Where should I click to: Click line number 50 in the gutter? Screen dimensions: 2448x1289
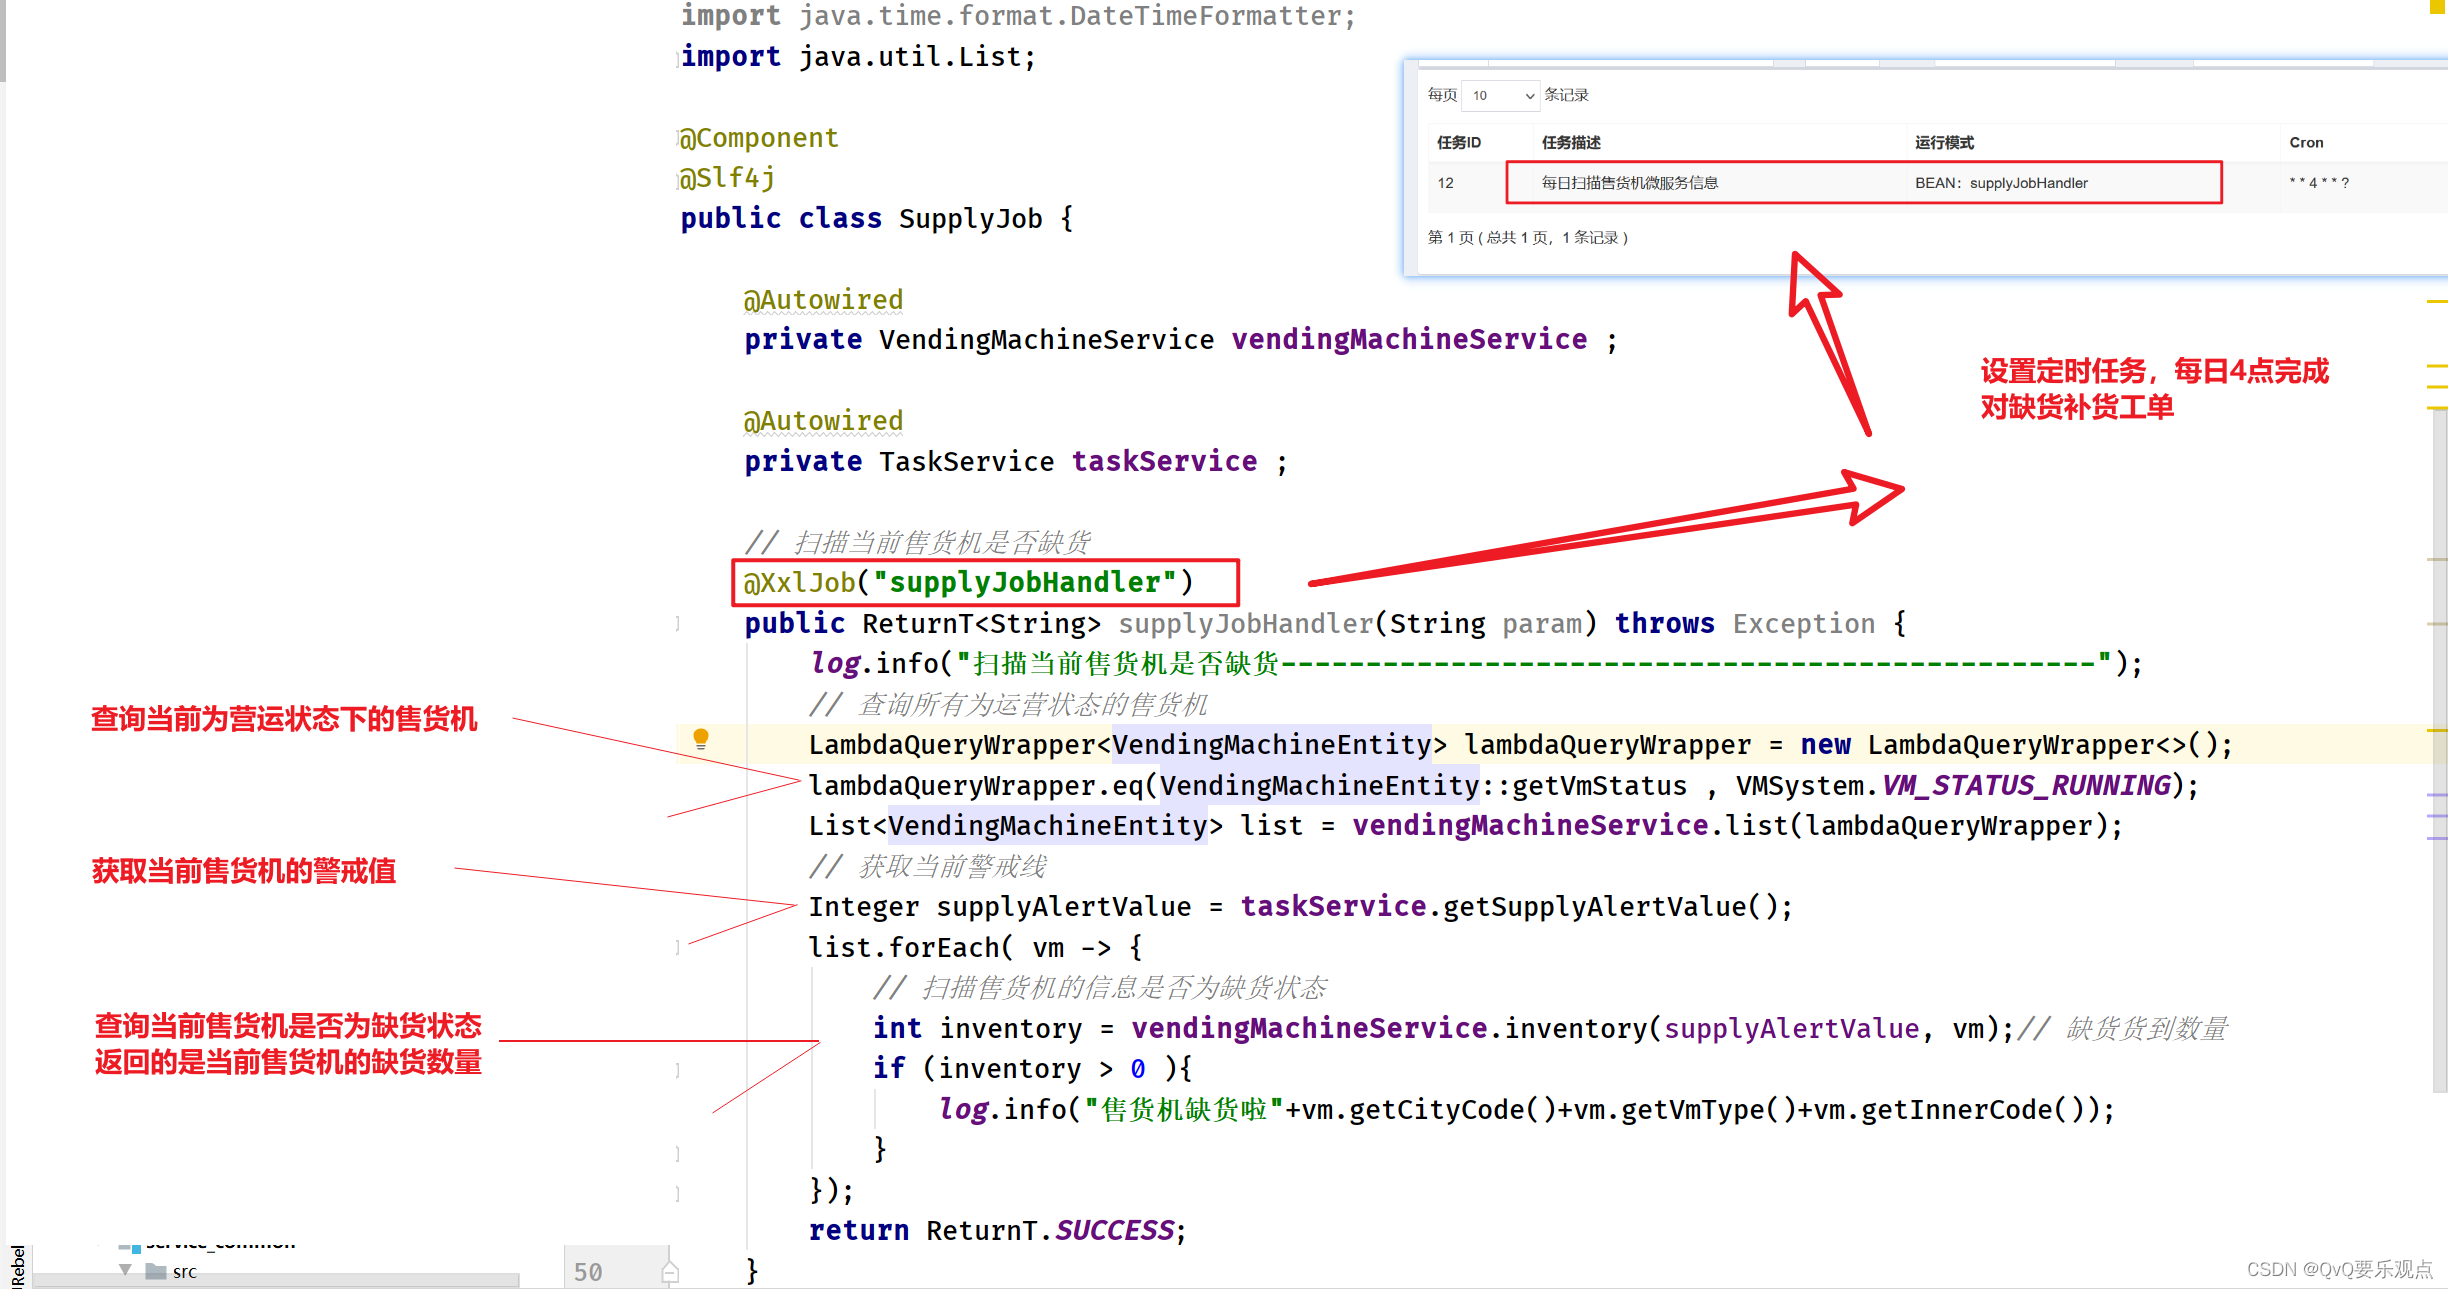[588, 1272]
